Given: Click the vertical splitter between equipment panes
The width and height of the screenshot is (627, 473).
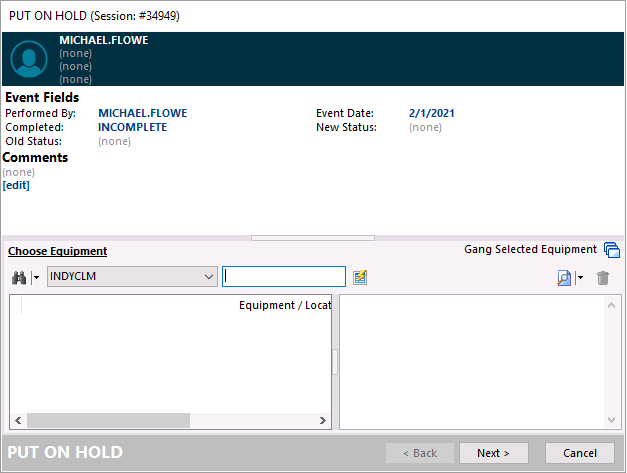Looking at the screenshot, I should coord(335,362).
